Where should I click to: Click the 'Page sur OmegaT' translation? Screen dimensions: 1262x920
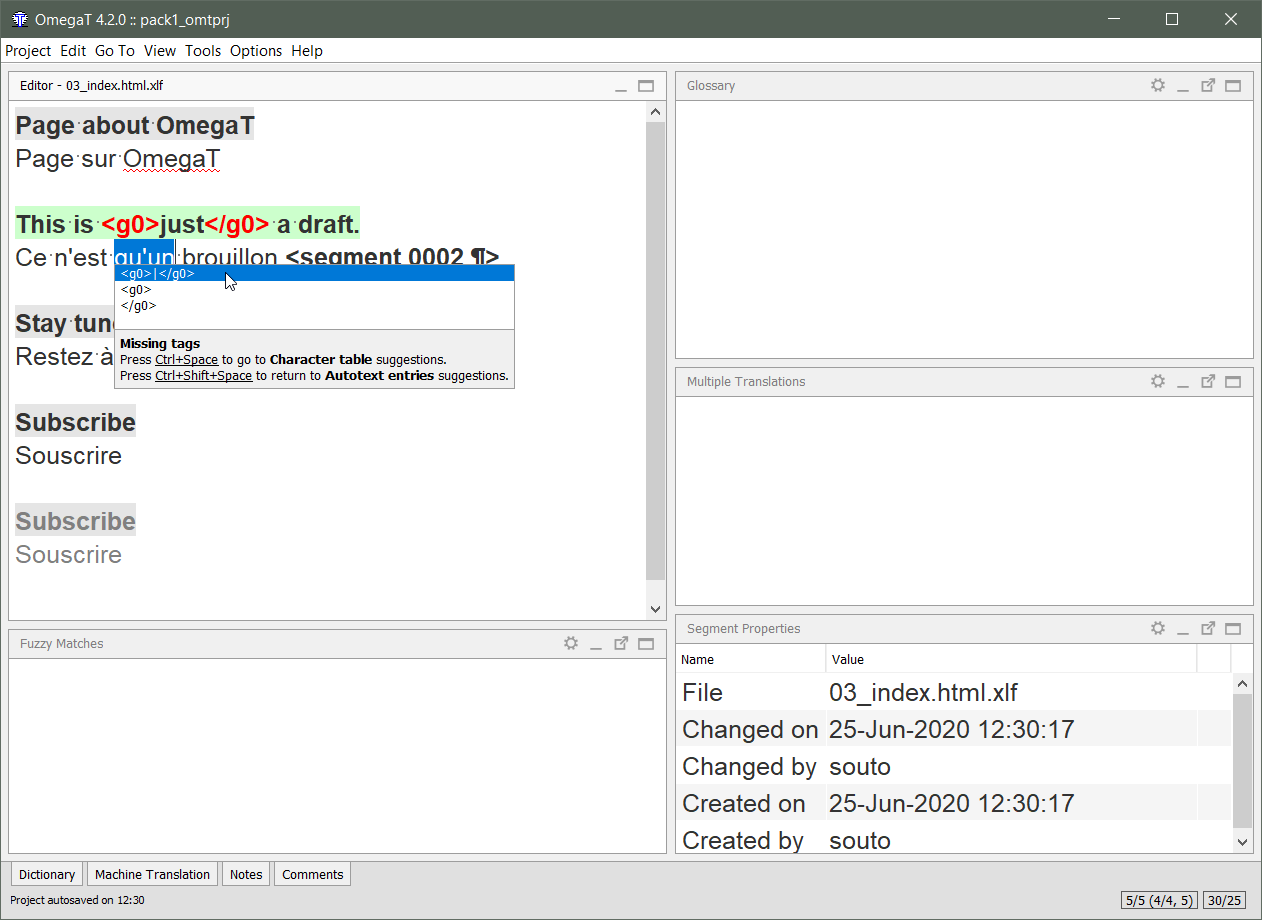[118, 159]
